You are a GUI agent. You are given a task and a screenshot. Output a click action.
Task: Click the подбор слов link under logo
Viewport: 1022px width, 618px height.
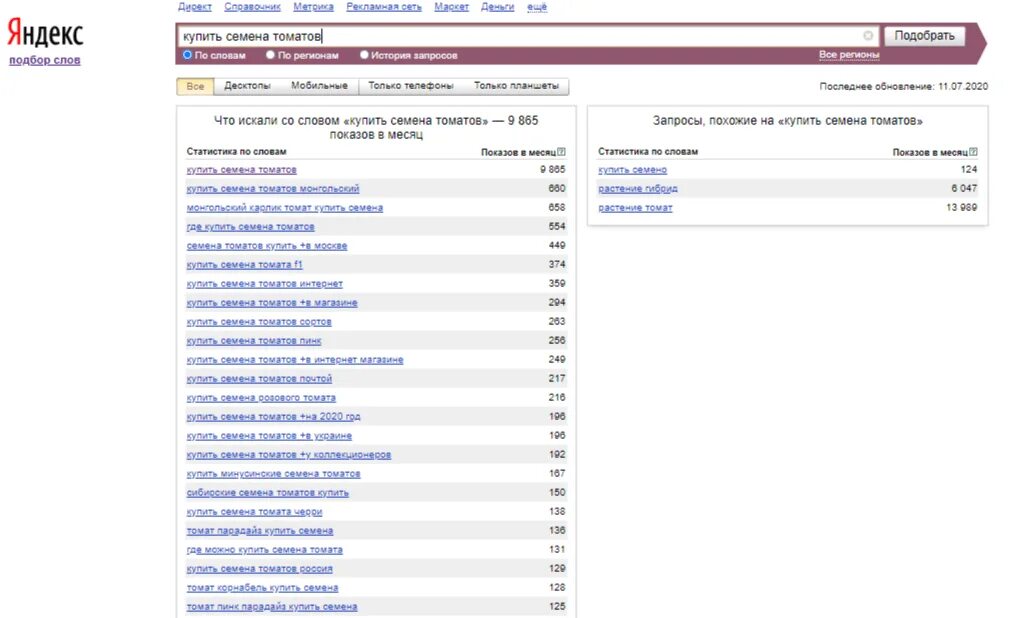pos(44,60)
